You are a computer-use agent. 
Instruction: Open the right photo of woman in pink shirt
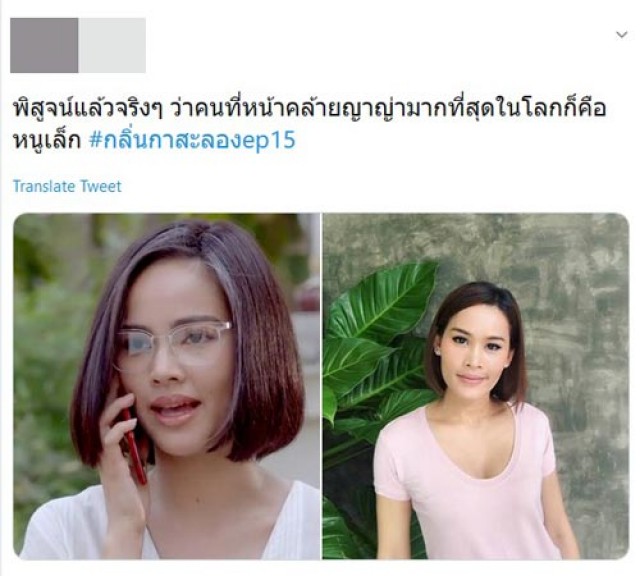476,386
